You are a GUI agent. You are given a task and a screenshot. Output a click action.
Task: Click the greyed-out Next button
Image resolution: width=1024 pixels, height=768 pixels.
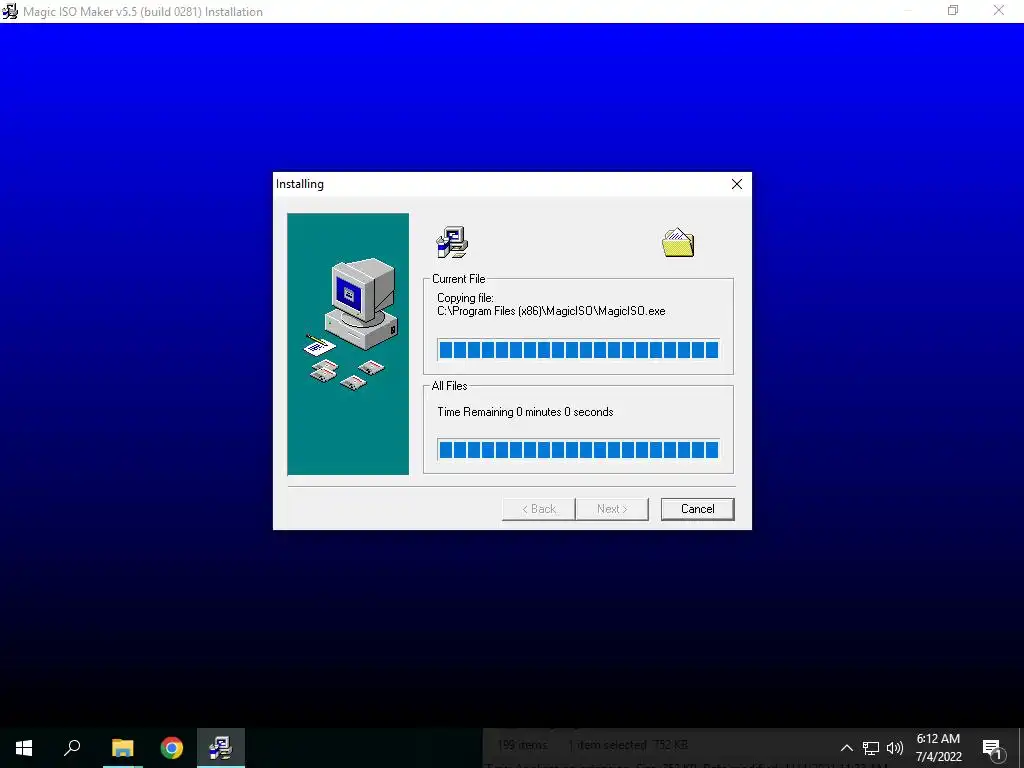click(x=612, y=509)
